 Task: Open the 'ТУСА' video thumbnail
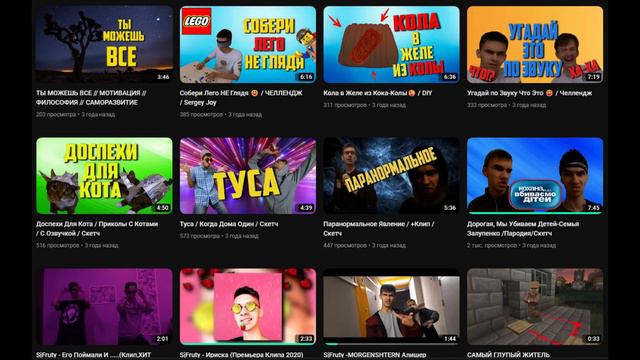(x=248, y=176)
